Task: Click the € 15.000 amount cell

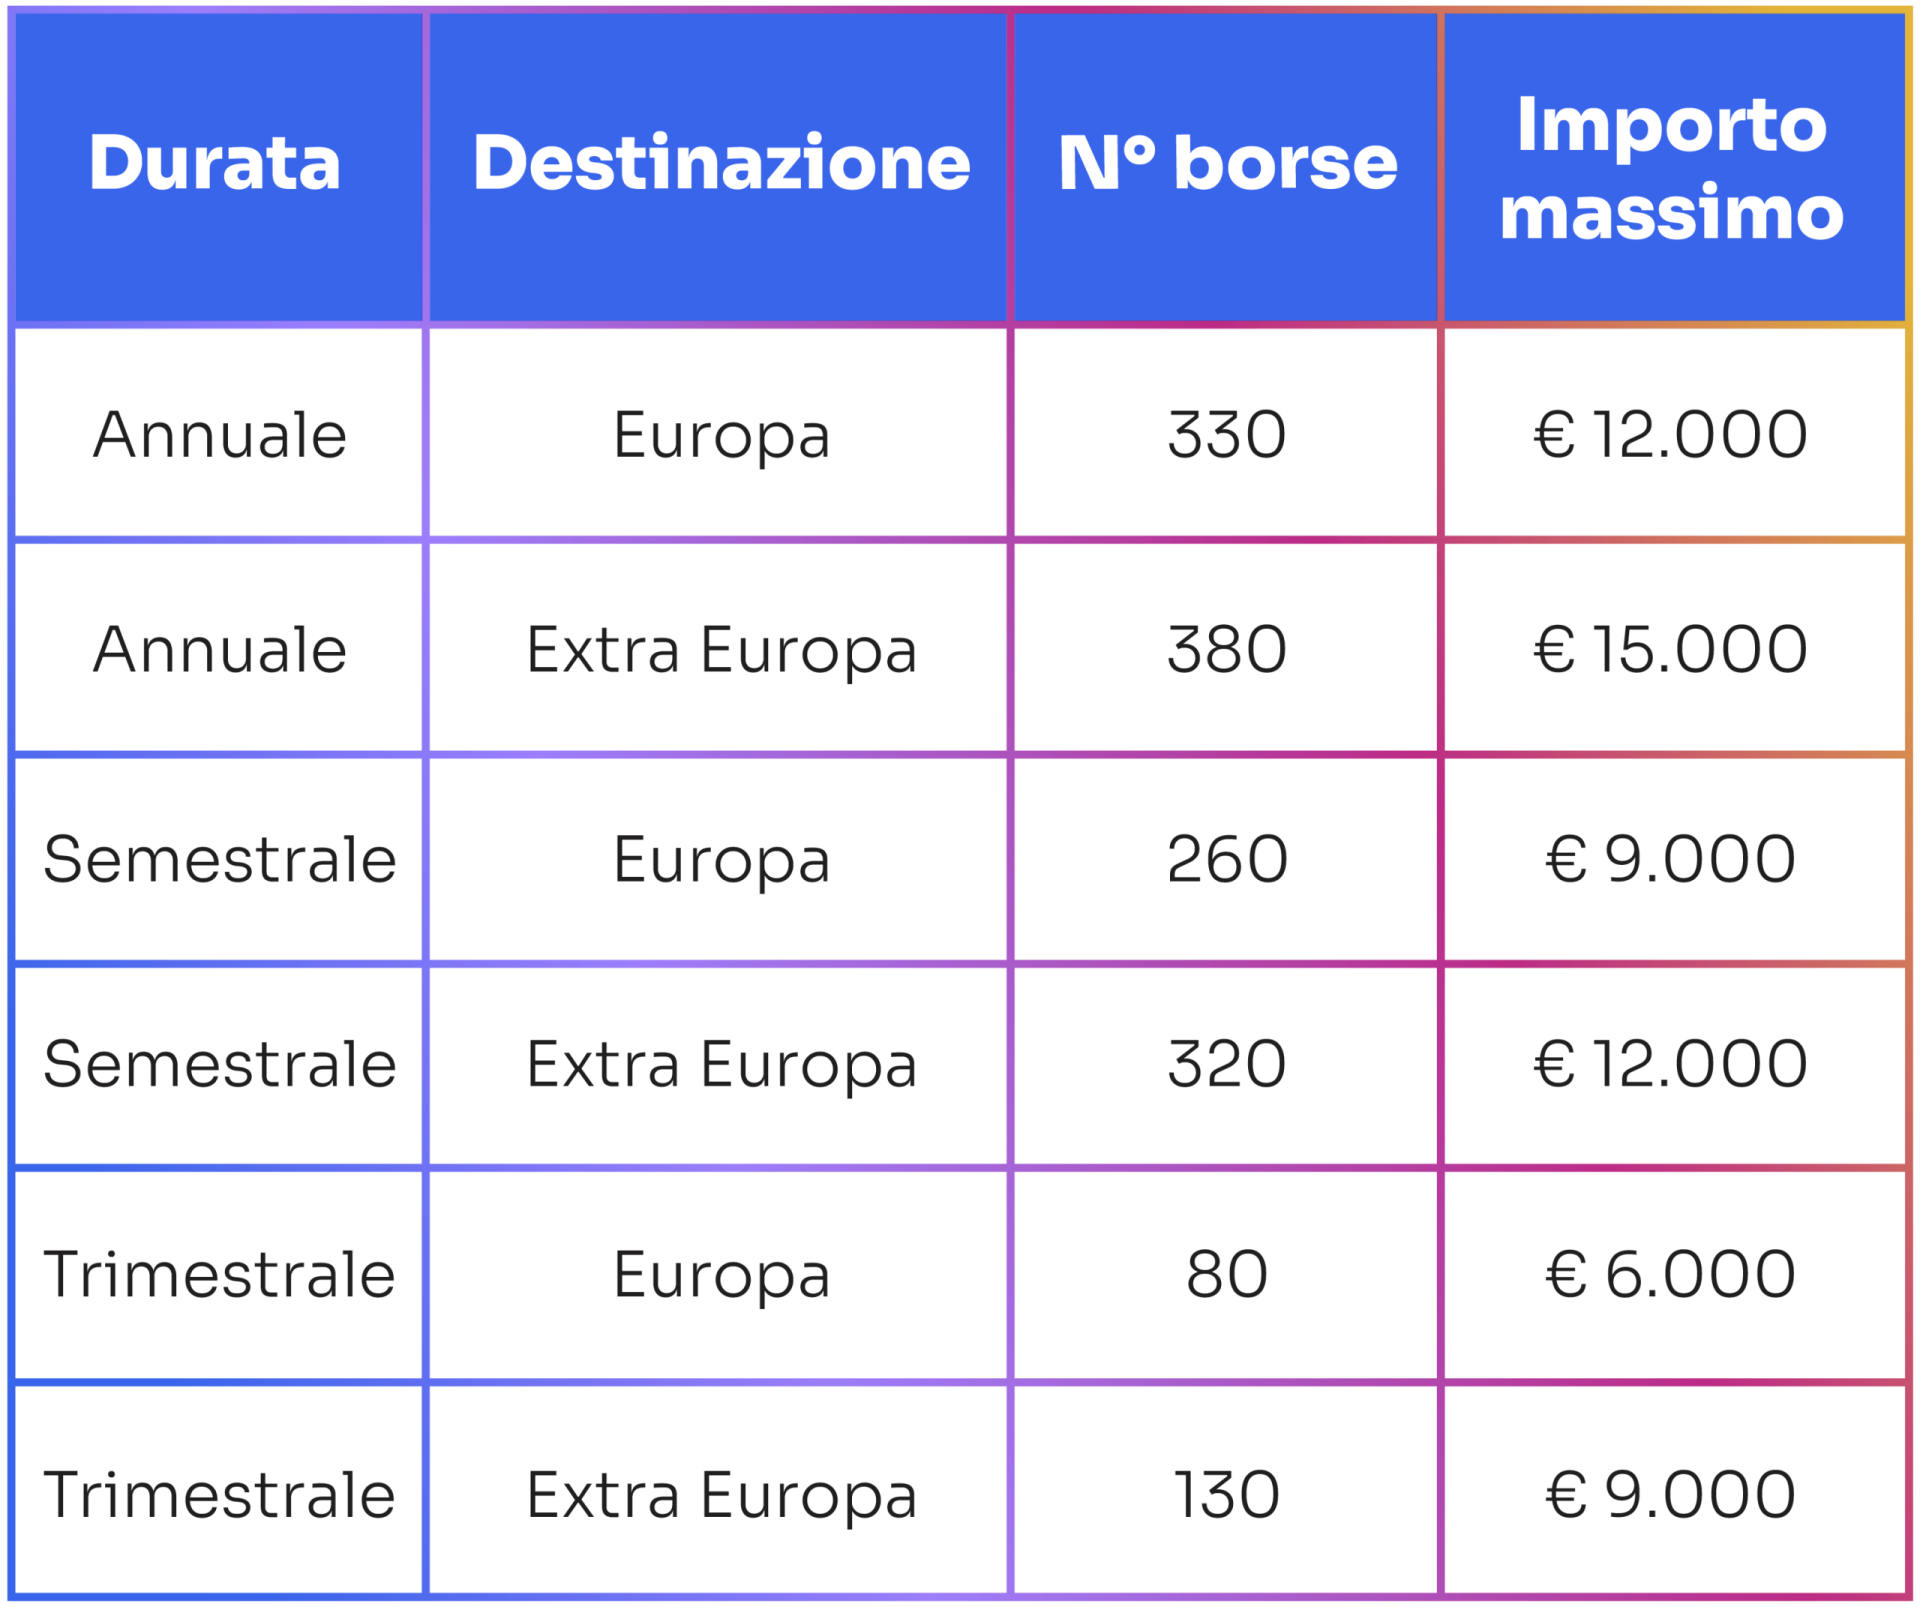Action: 1671,650
